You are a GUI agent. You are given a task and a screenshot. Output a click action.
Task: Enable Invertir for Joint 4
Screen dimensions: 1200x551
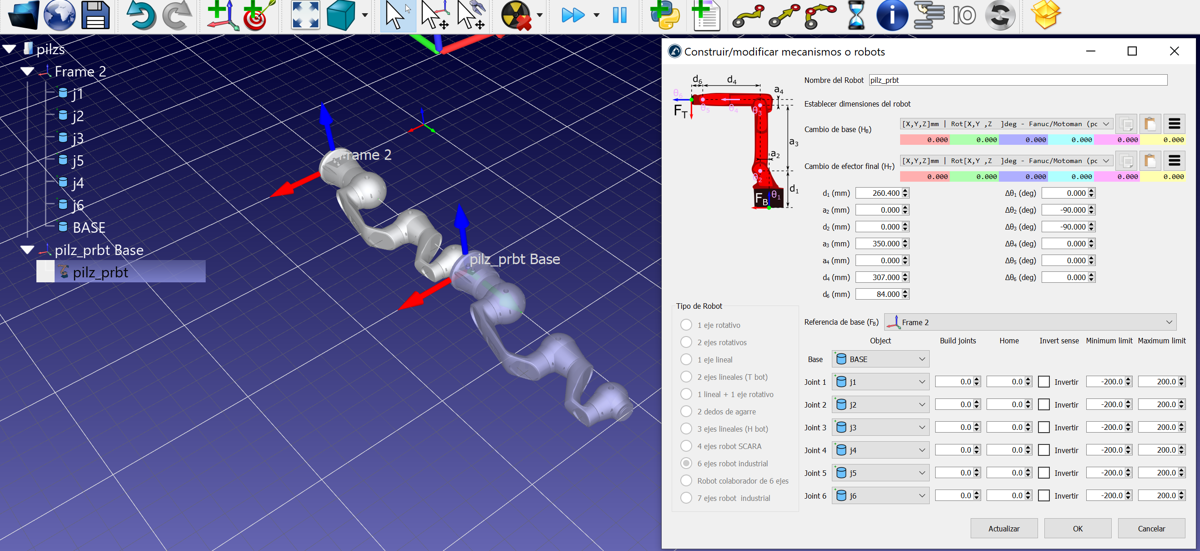(x=1044, y=450)
